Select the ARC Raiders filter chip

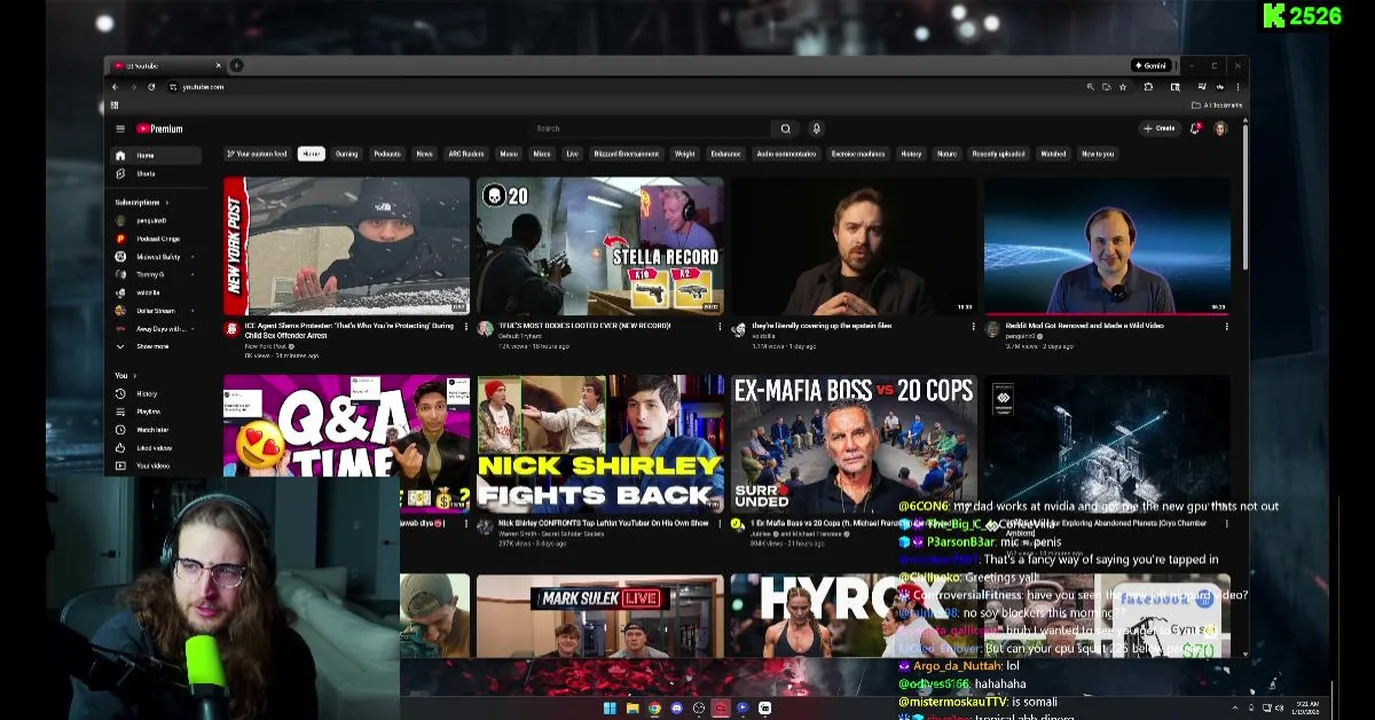466,154
